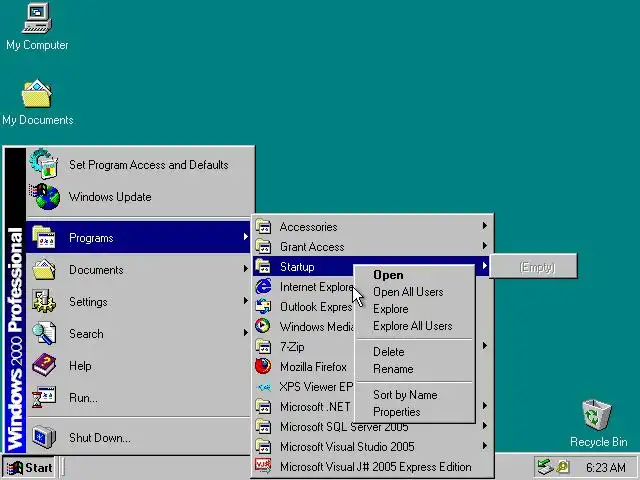Click the Settings gear icon in Start menu

(x=44, y=301)
